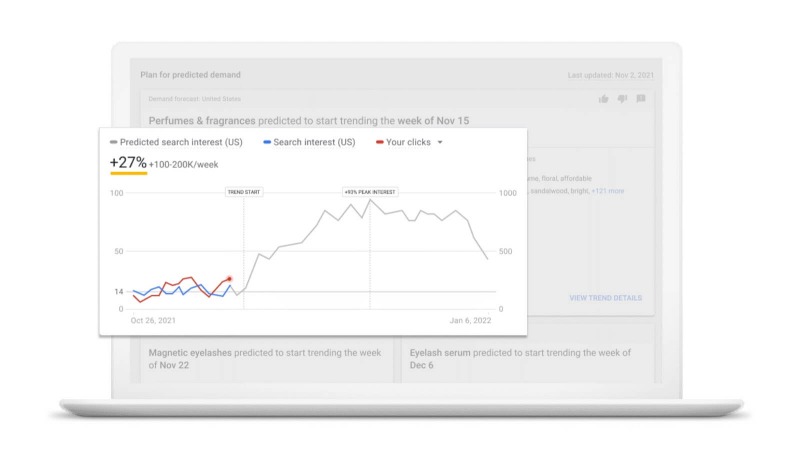Click the +93% PEAK INTEREST marker
Viewport: 800px width, 450px height.
coord(370,192)
